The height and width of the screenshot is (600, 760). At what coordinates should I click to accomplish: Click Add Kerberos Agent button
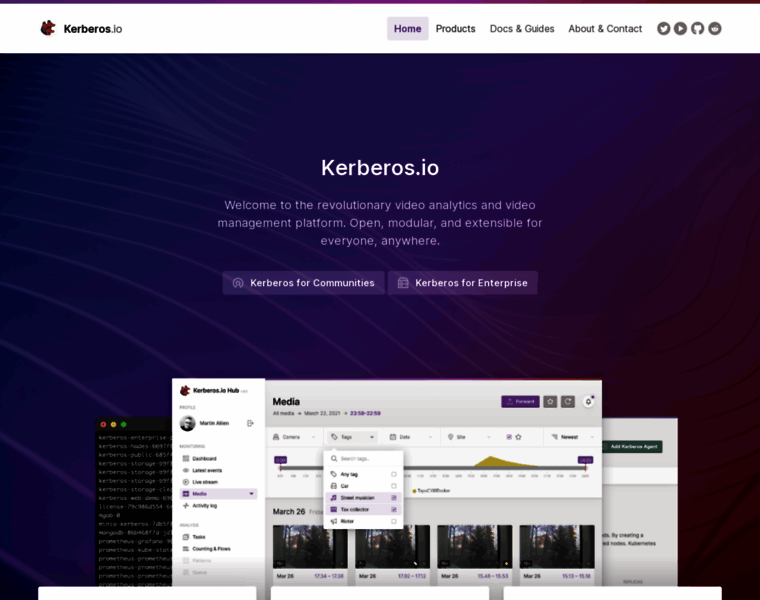point(632,446)
